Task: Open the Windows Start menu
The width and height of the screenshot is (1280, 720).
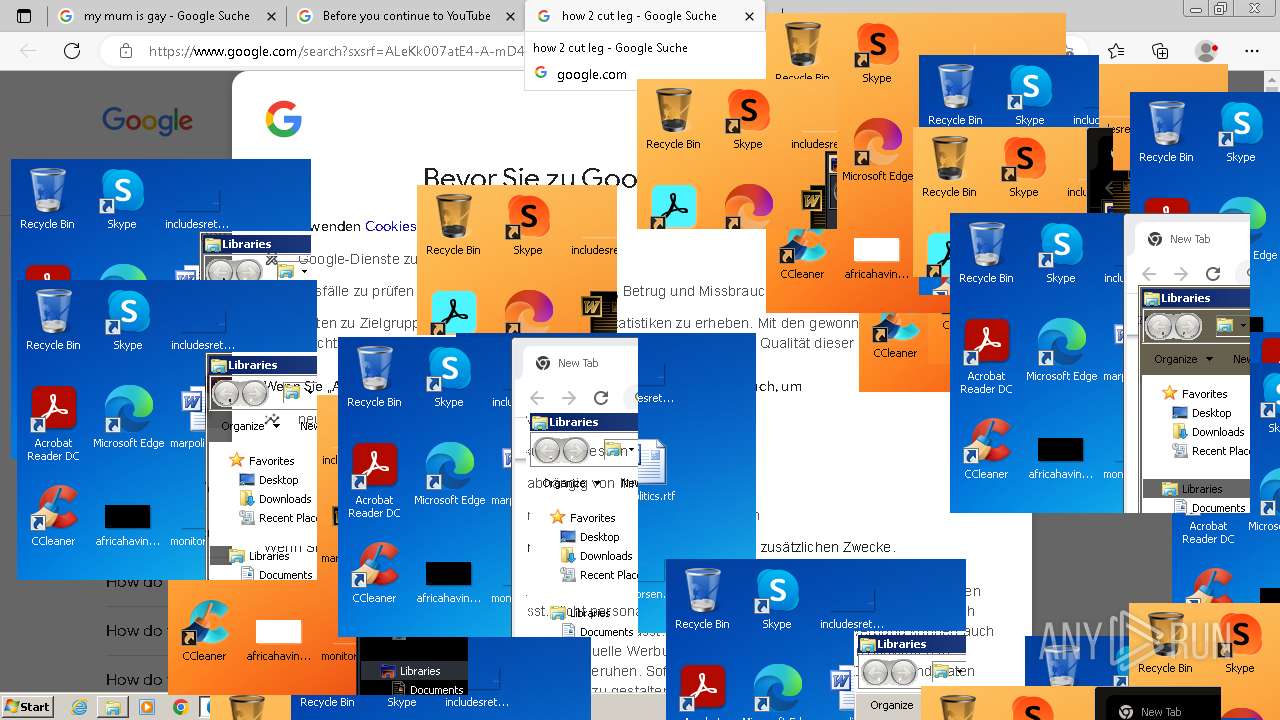Action: (27, 706)
